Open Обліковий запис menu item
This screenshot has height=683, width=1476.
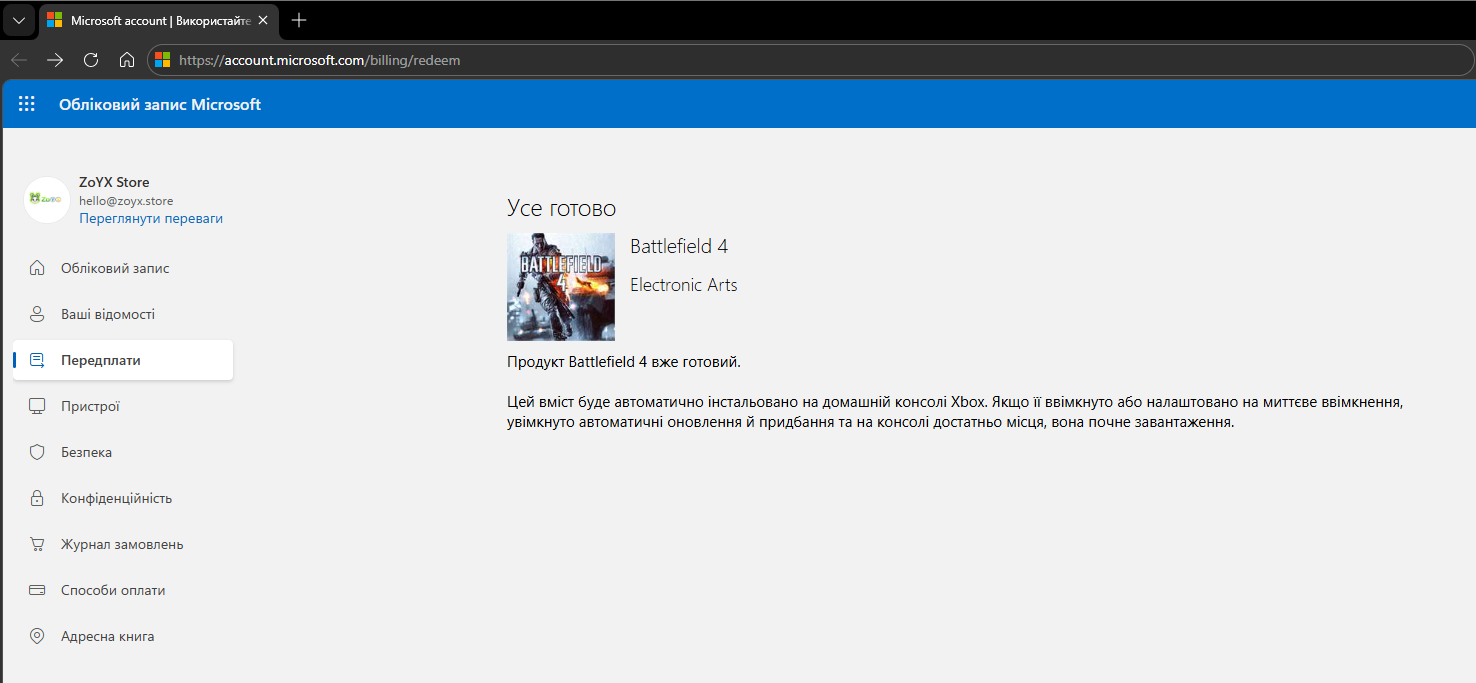tap(123, 268)
